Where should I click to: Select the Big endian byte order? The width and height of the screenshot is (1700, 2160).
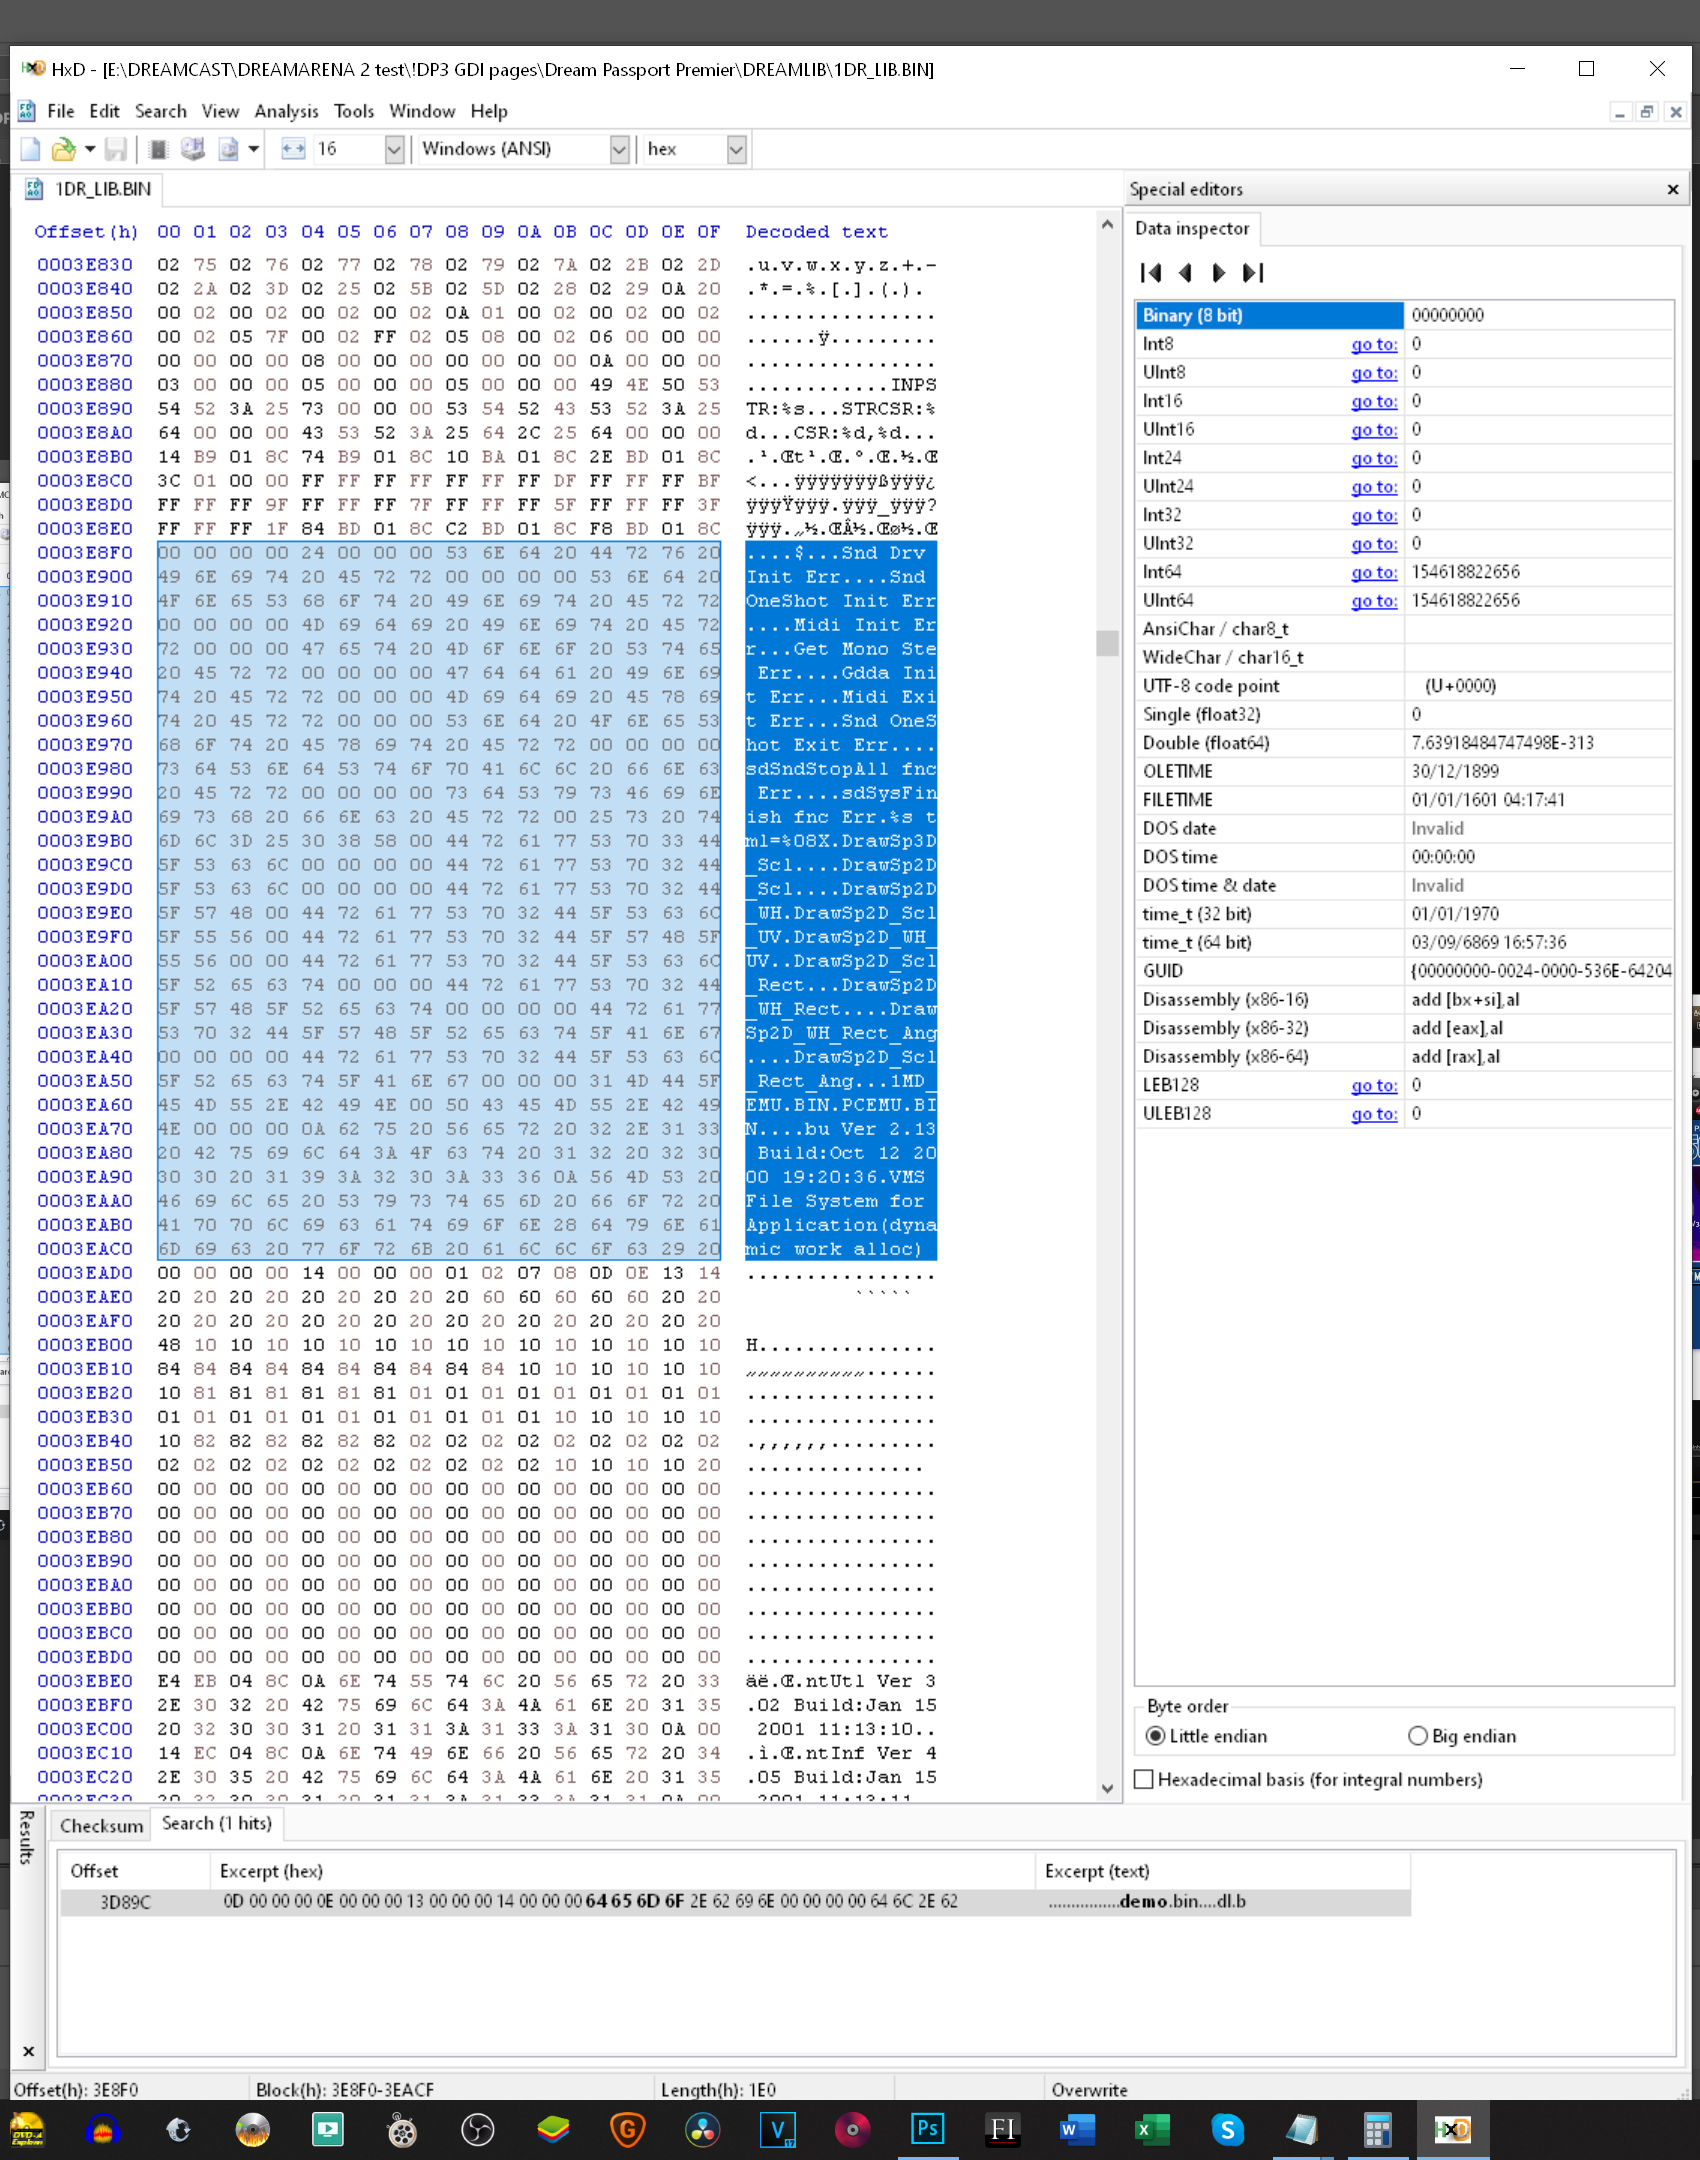pyautogui.click(x=1418, y=1736)
